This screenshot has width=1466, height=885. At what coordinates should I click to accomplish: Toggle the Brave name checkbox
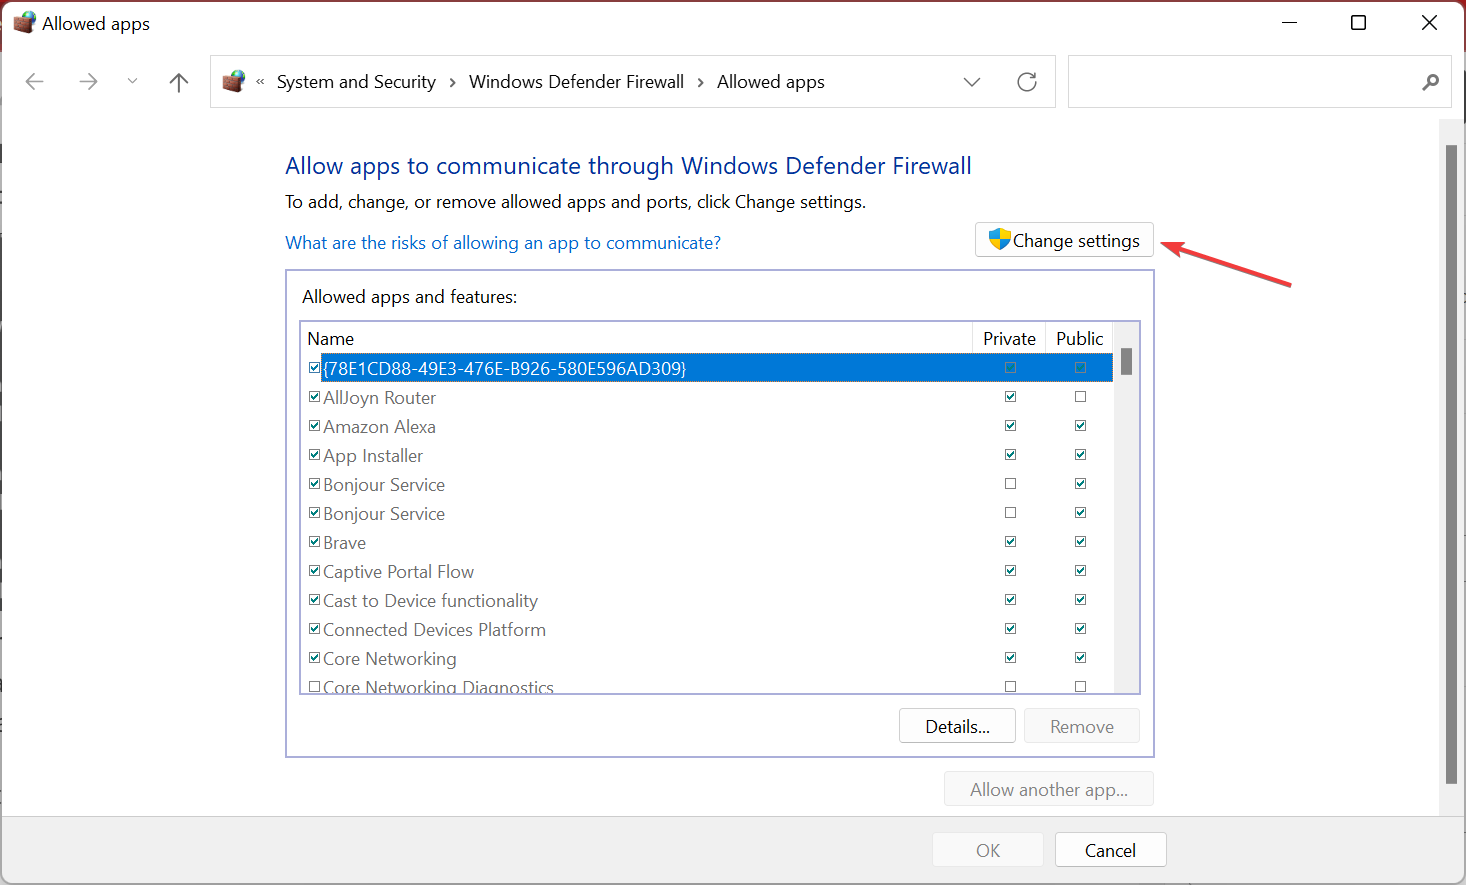coord(314,542)
